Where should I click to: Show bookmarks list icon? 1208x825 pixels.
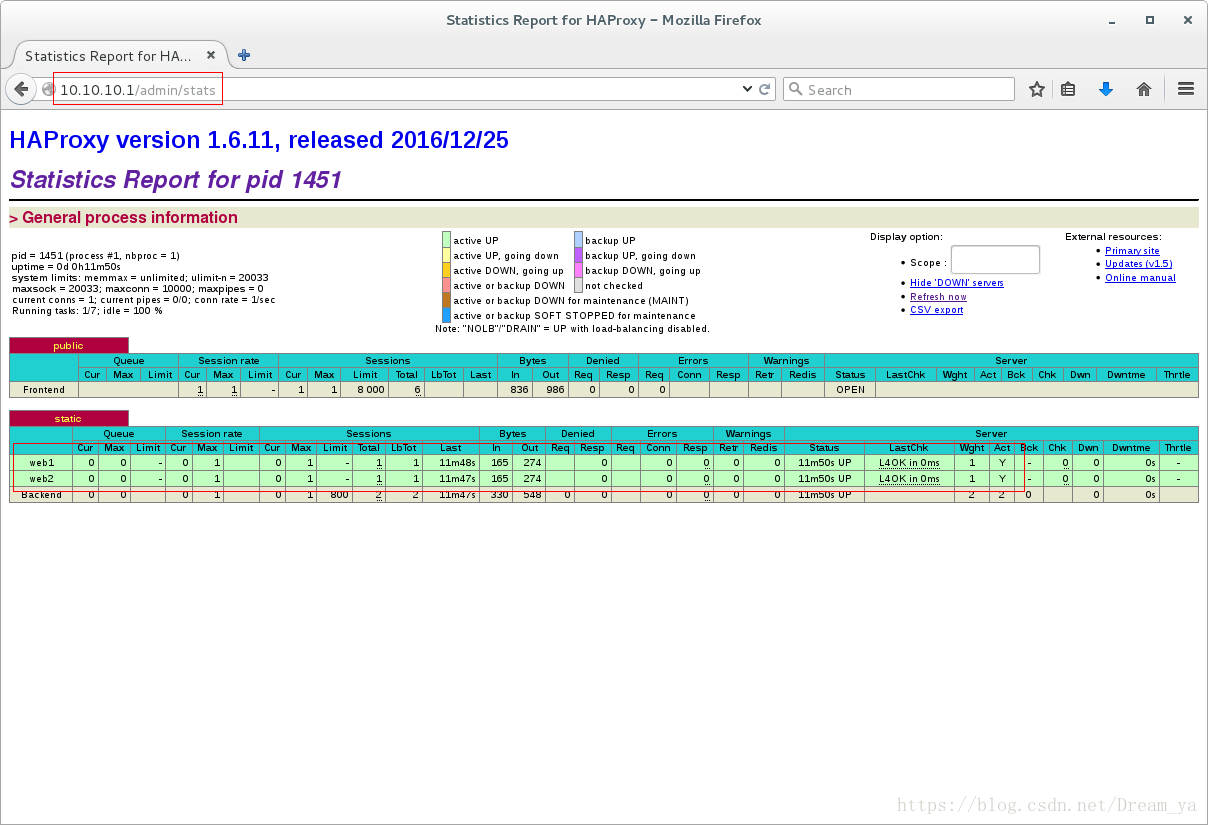[1068, 89]
